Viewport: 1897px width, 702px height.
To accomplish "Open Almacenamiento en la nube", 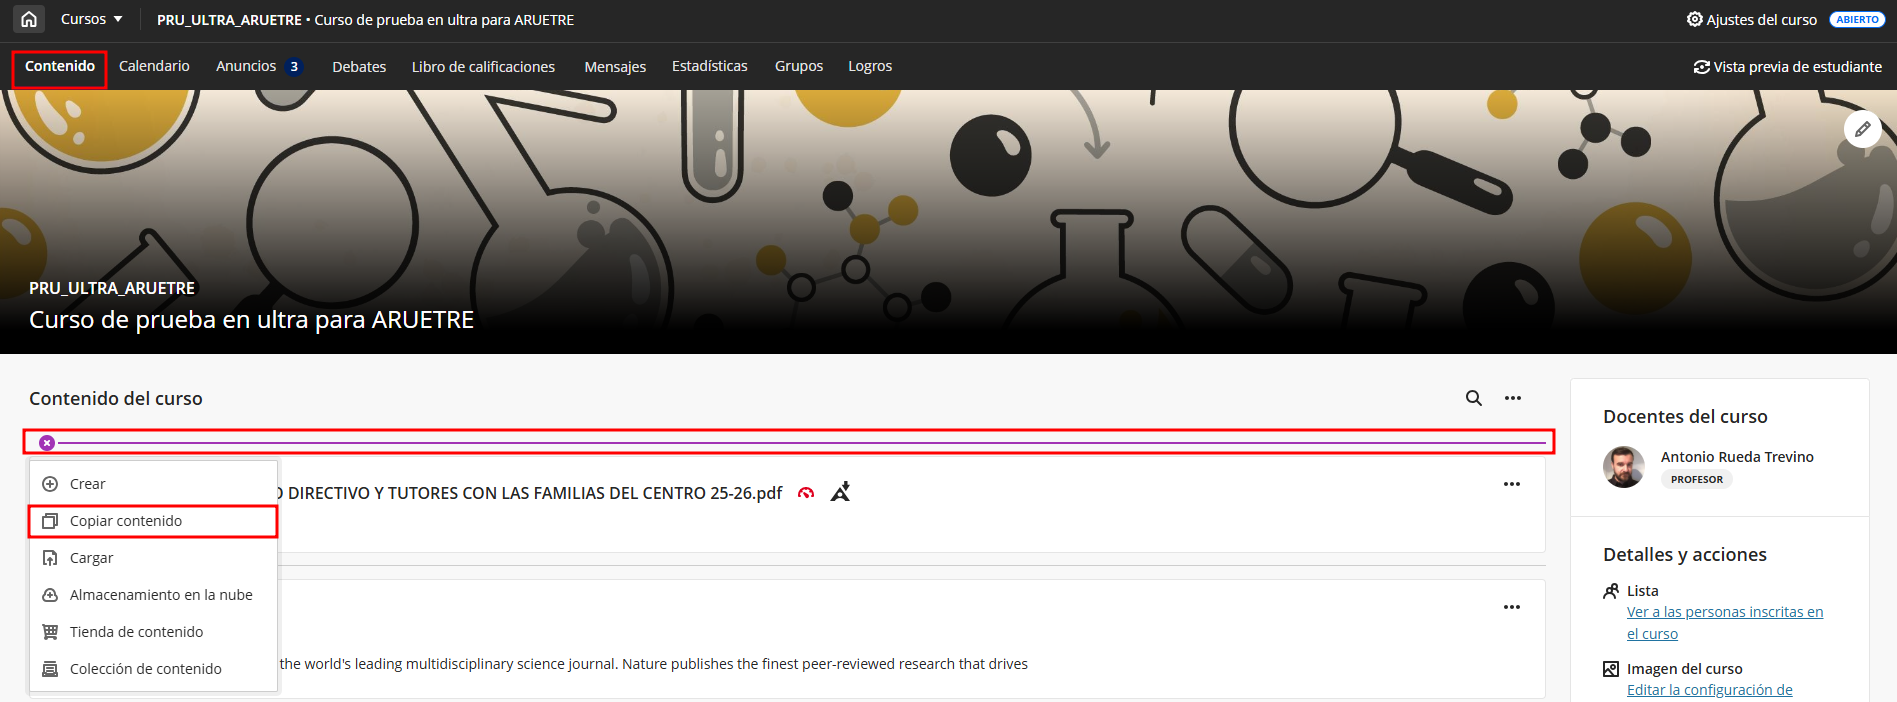I will point(161,595).
